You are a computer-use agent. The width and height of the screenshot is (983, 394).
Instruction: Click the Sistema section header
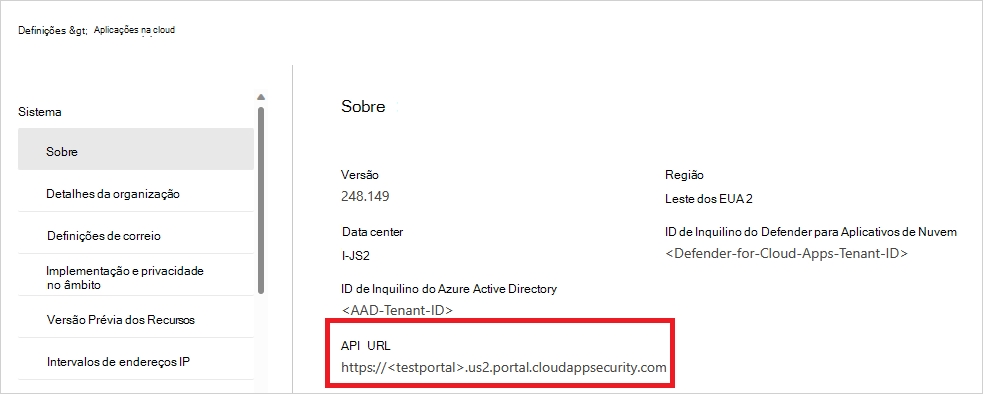click(39, 112)
